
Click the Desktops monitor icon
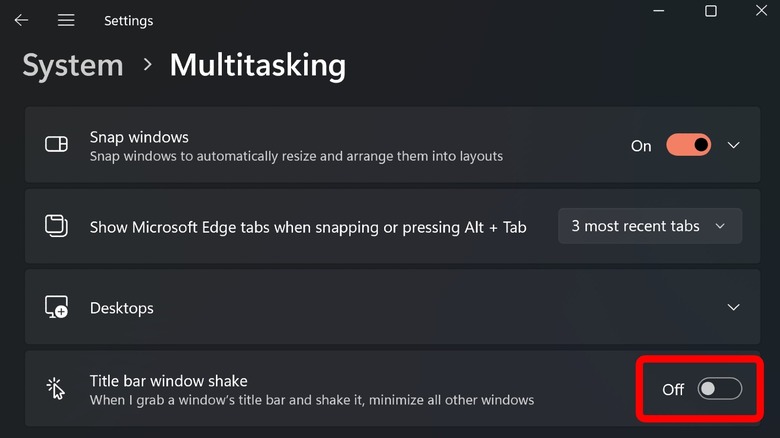[56, 307]
